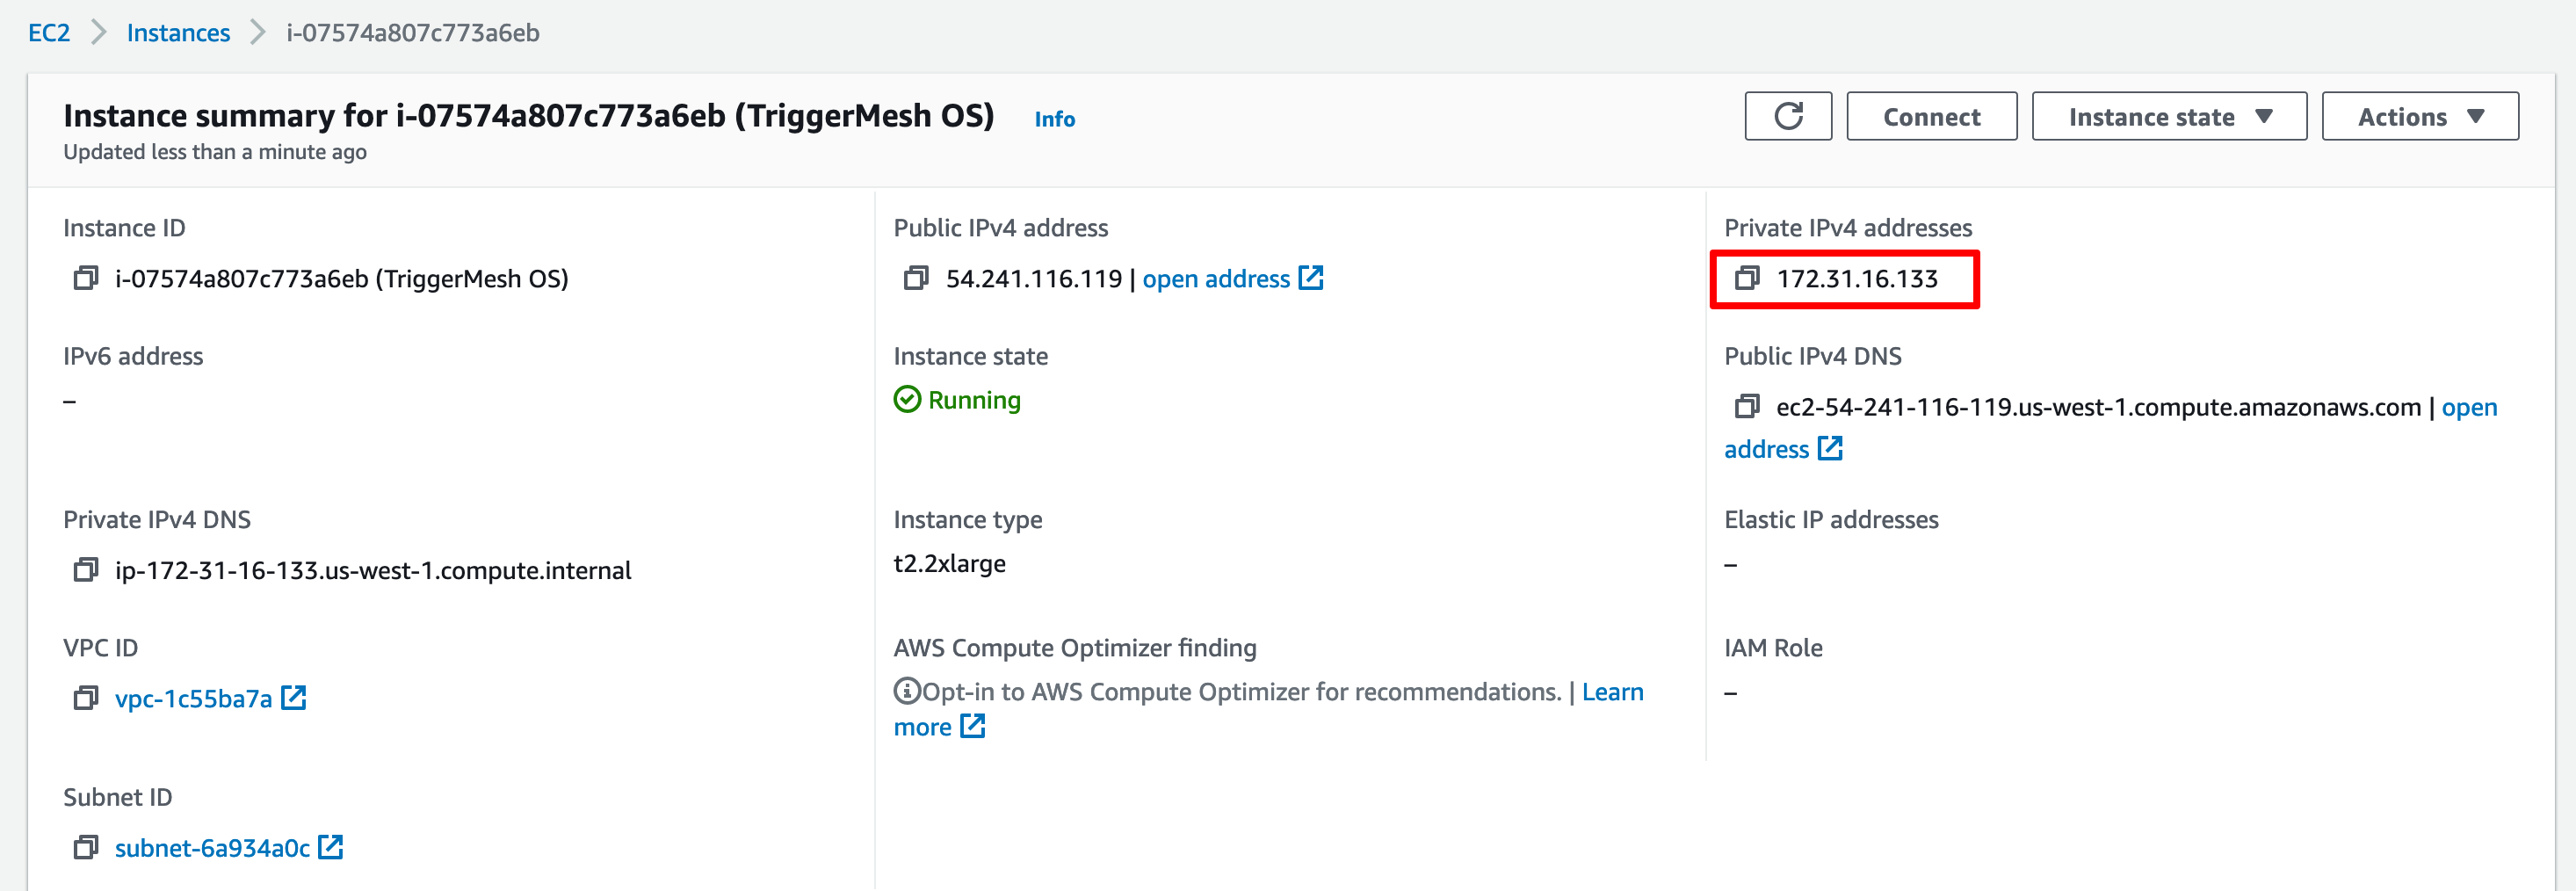Click the ec2-54-241-116-119.us-west-1.compute.amazonaws.com text
The image size is (2576, 891).
[2098, 407]
